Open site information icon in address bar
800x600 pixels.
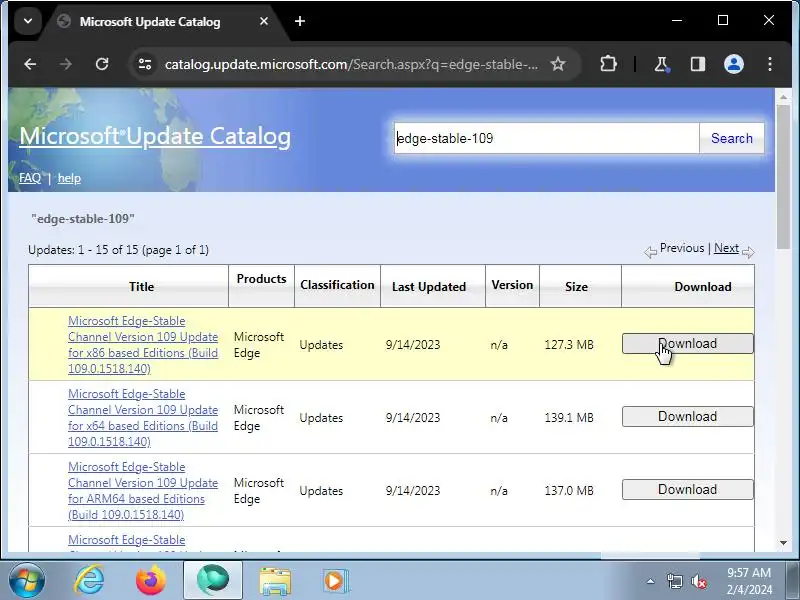(145, 64)
